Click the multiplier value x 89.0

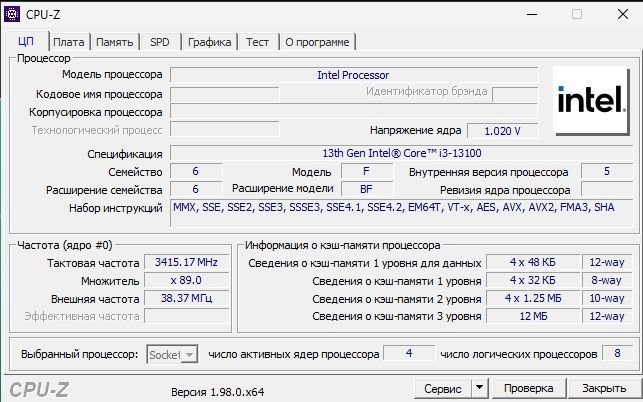tap(187, 280)
